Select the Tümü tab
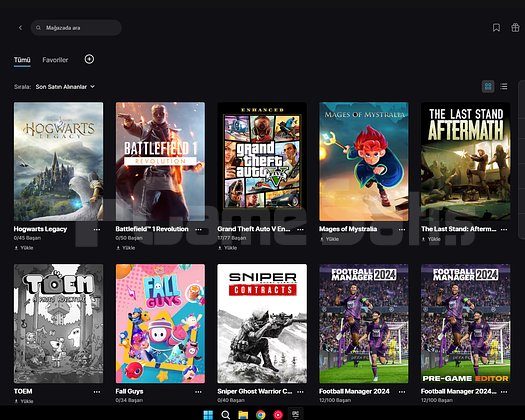The image size is (525, 420). [22, 60]
